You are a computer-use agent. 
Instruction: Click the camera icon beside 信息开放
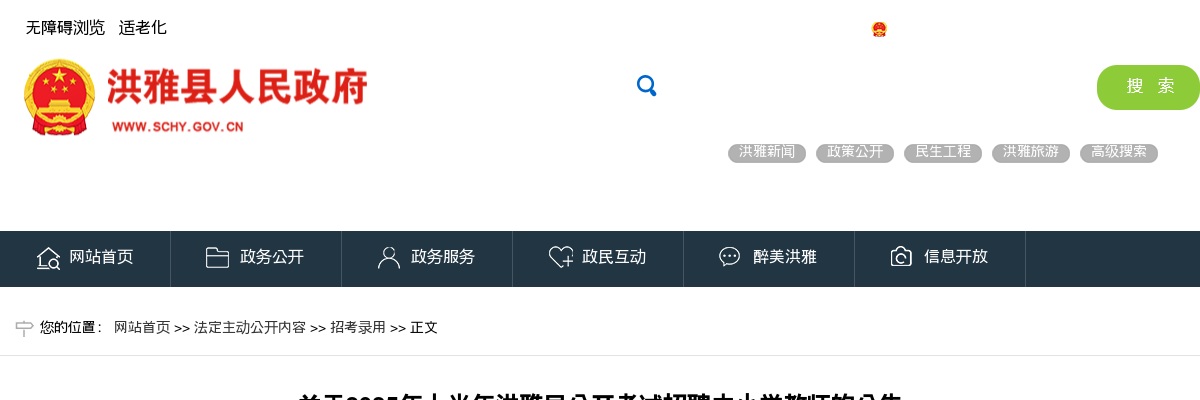point(901,257)
